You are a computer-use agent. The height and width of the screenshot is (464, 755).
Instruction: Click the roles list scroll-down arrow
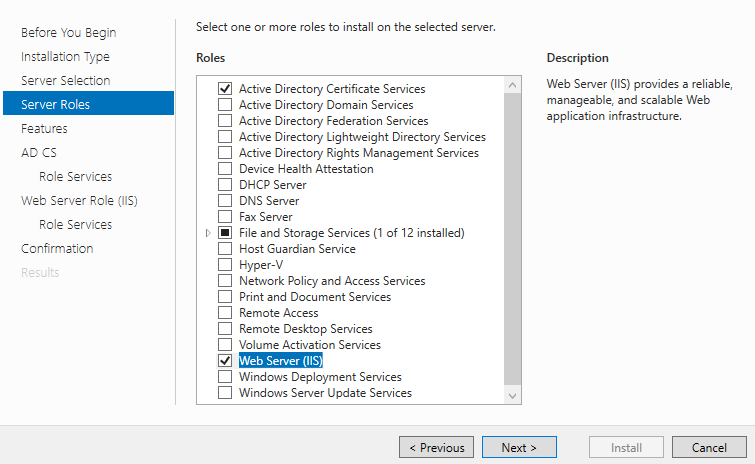512,395
